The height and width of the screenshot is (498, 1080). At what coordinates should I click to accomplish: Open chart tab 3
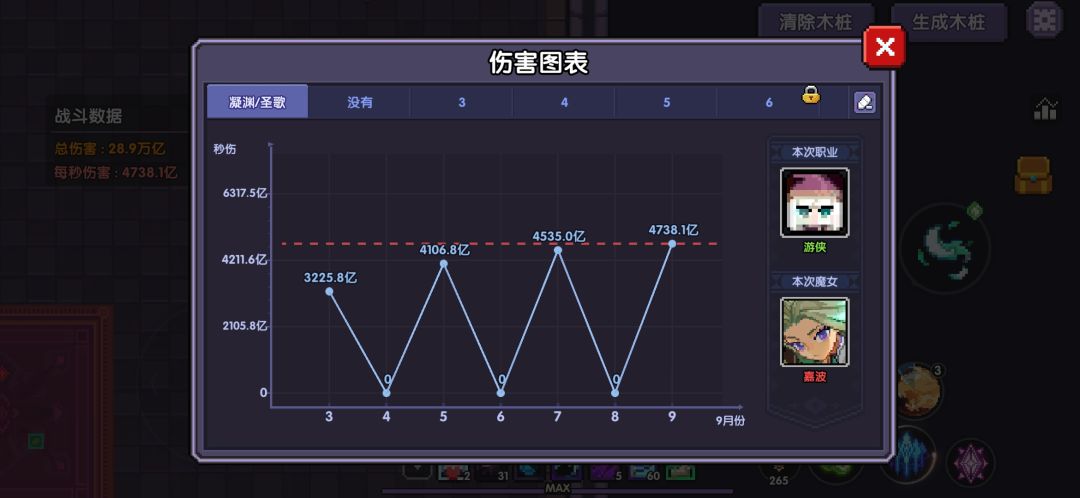pos(461,102)
